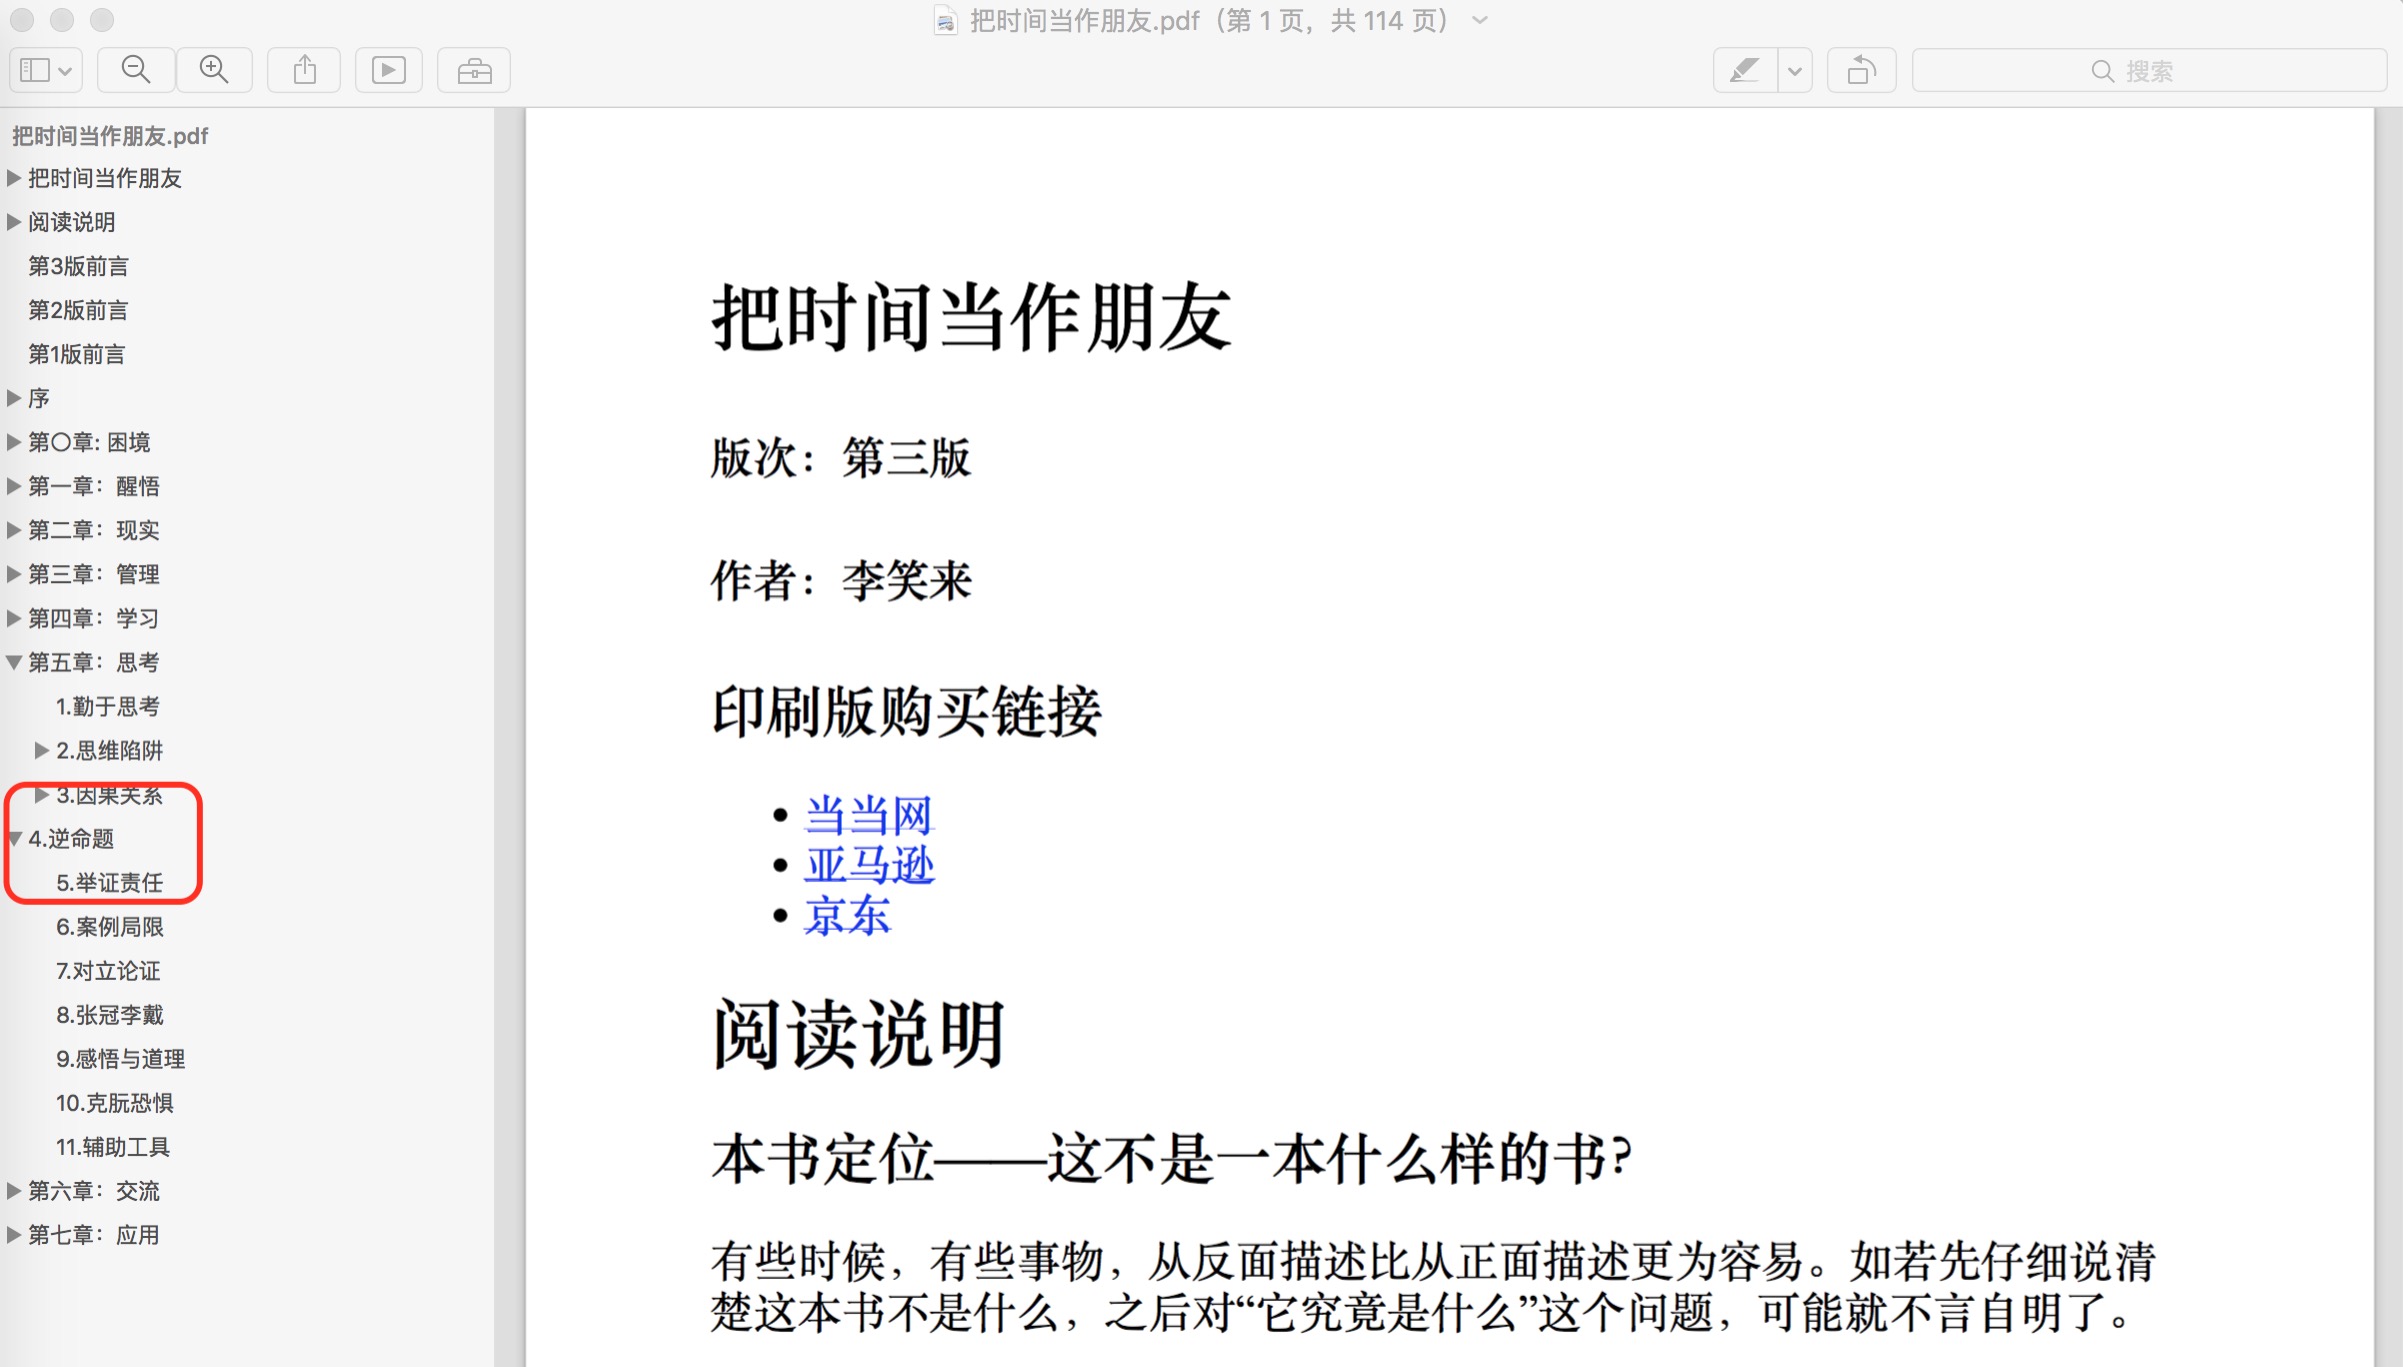2403x1367 pixels.
Task: Rotate the page left
Action: click(1860, 69)
